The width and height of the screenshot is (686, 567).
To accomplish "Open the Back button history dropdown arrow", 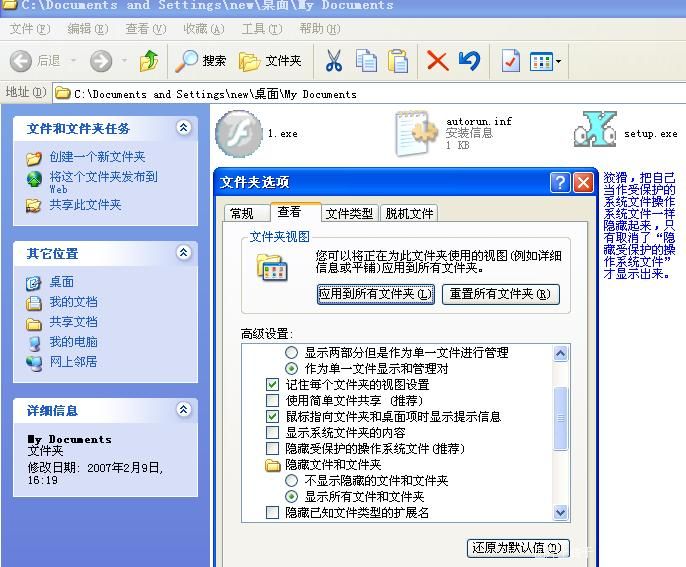I will tap(74, 61).
